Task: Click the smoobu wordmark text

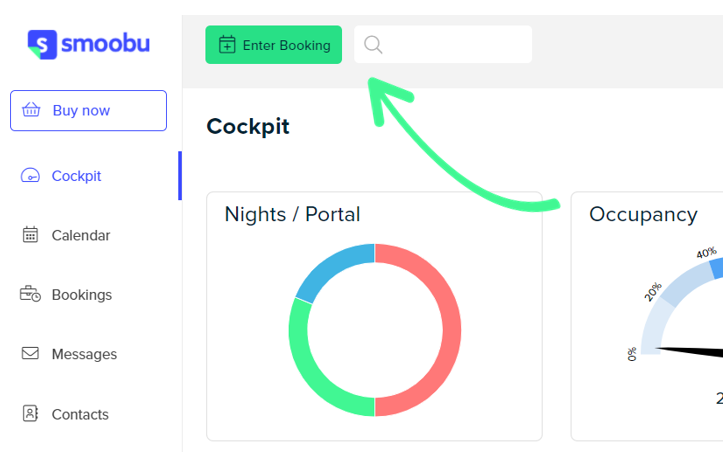Action: [105, 44]
